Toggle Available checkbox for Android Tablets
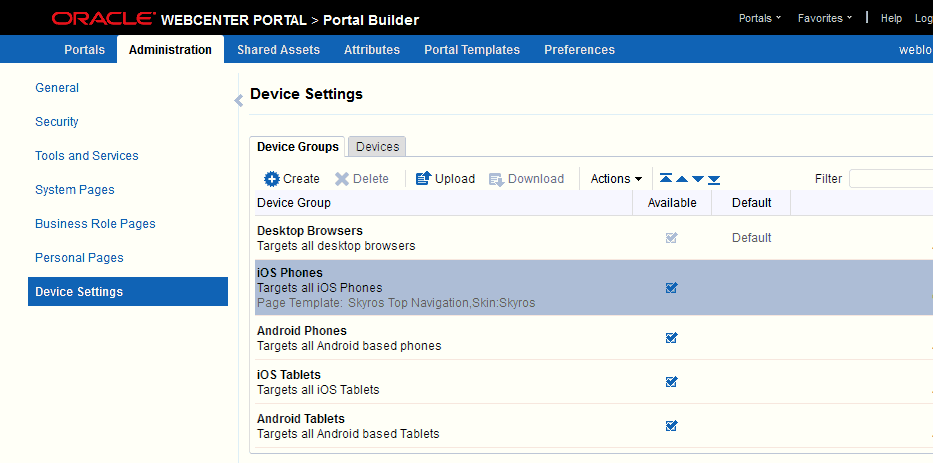 click(x=671, y=426)
